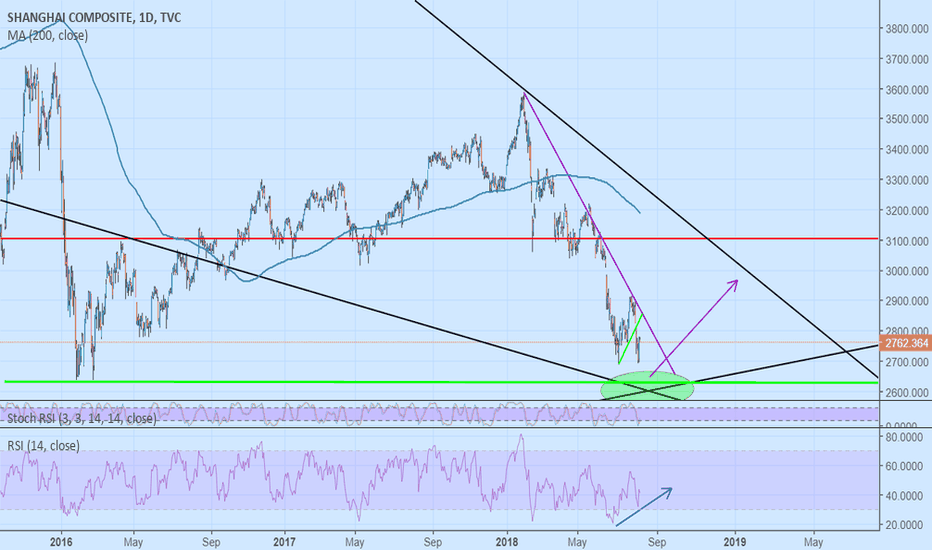Click the 3000.000 price axis label
The height and width of the screenshot is (550, 932).
(906, 271)
